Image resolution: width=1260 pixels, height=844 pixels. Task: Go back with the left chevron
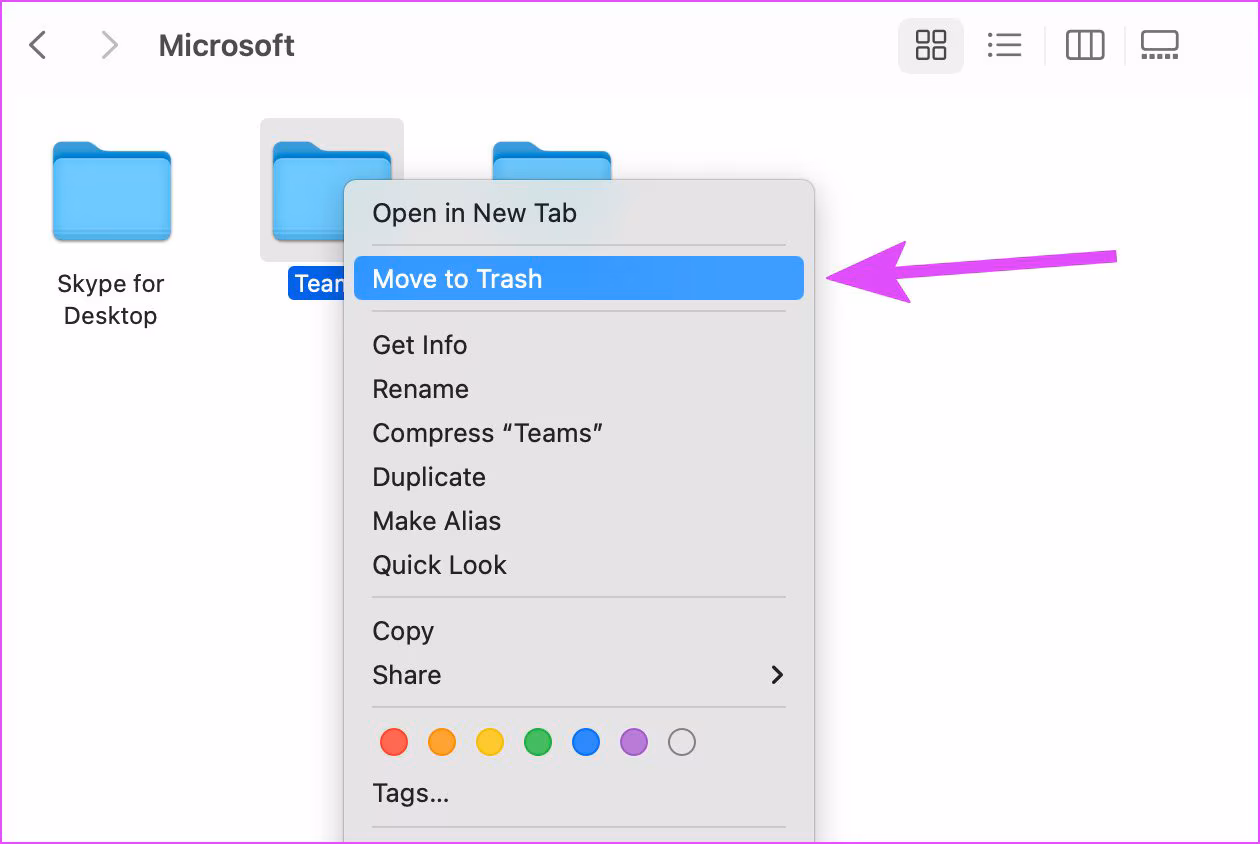pyautogui.click(x=38, y=45)
